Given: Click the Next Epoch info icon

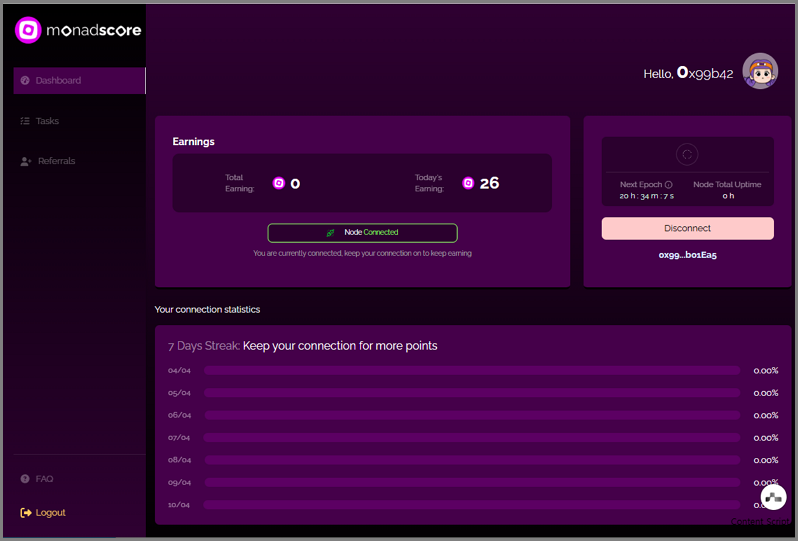Looking at the screenshot, I should (668, 185).
